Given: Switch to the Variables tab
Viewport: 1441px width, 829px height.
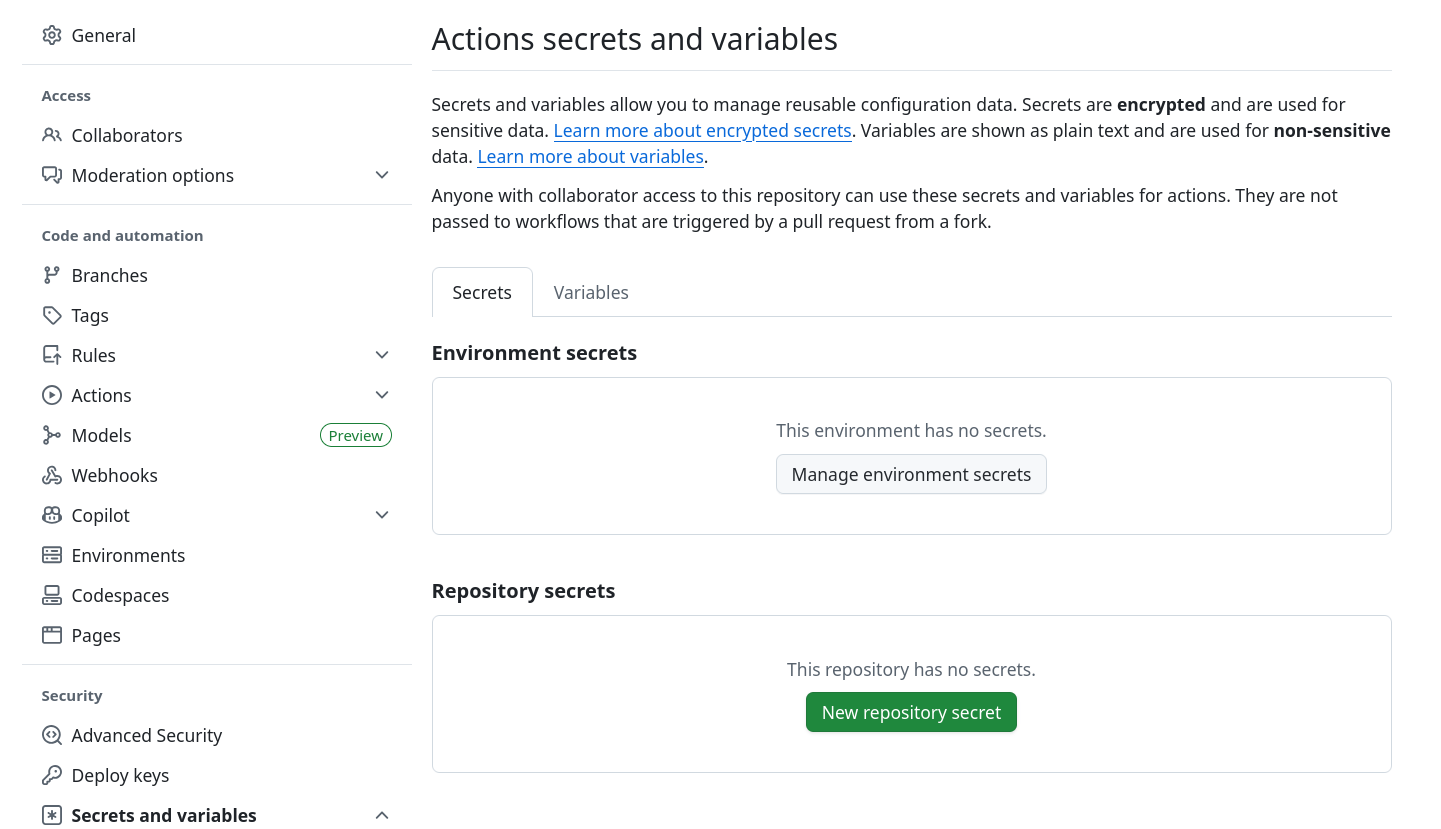Looking at the screenshot, I should coord(591,292).
